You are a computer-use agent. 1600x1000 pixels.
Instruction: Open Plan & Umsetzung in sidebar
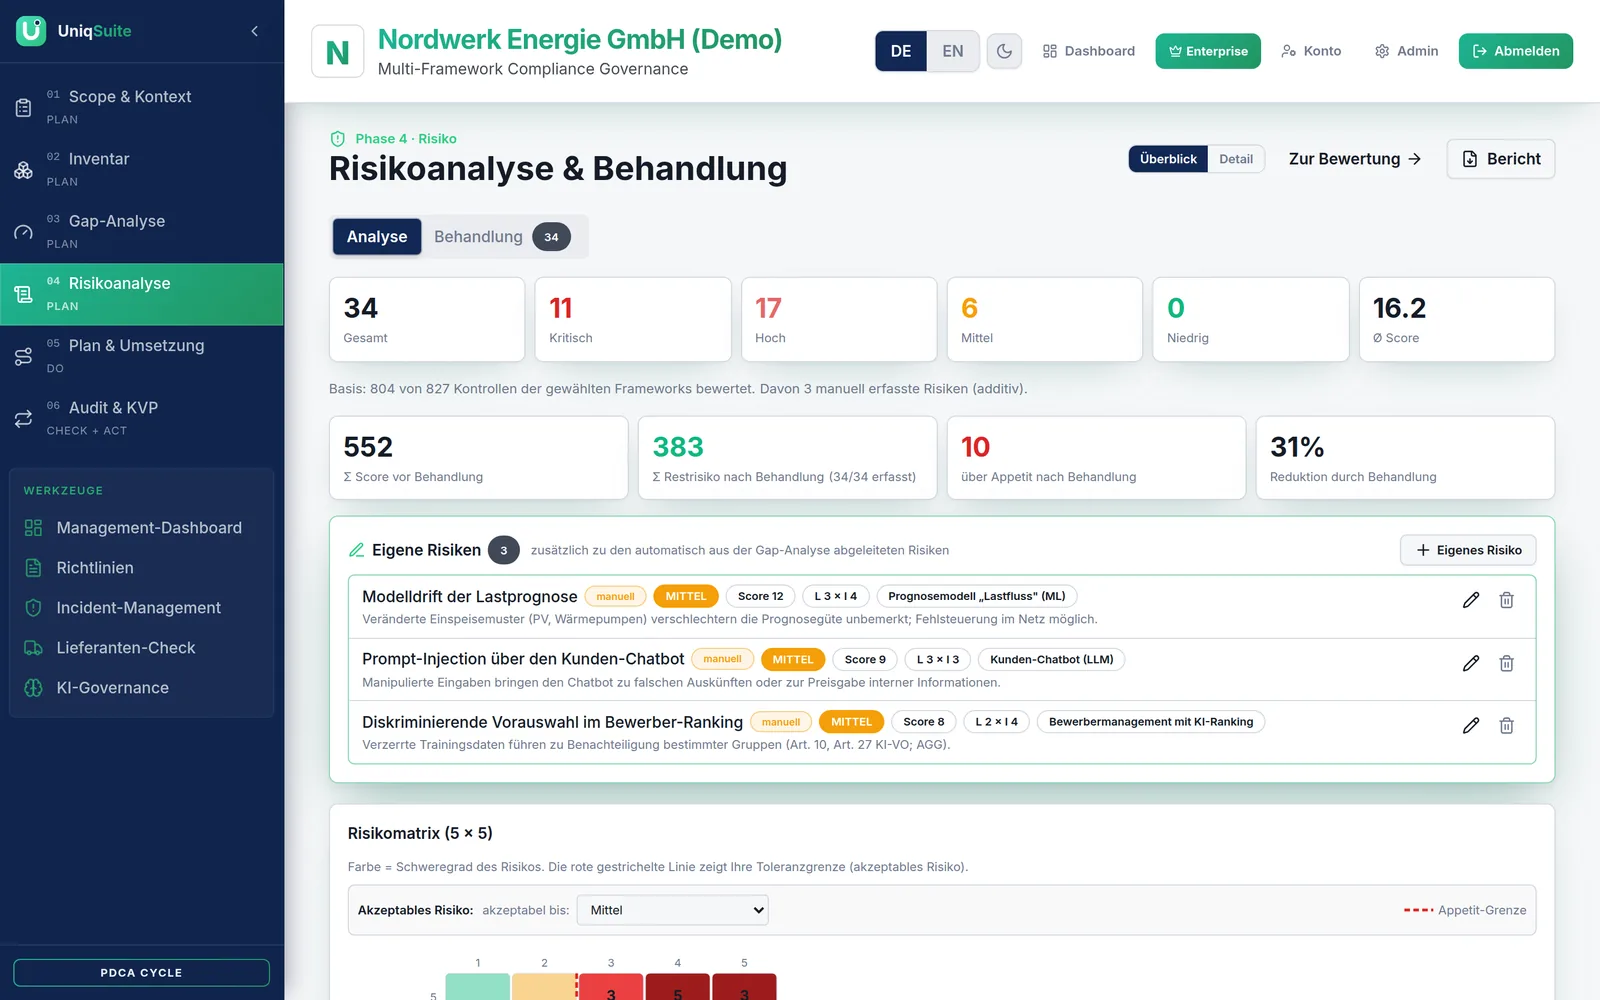click(142, 356)
